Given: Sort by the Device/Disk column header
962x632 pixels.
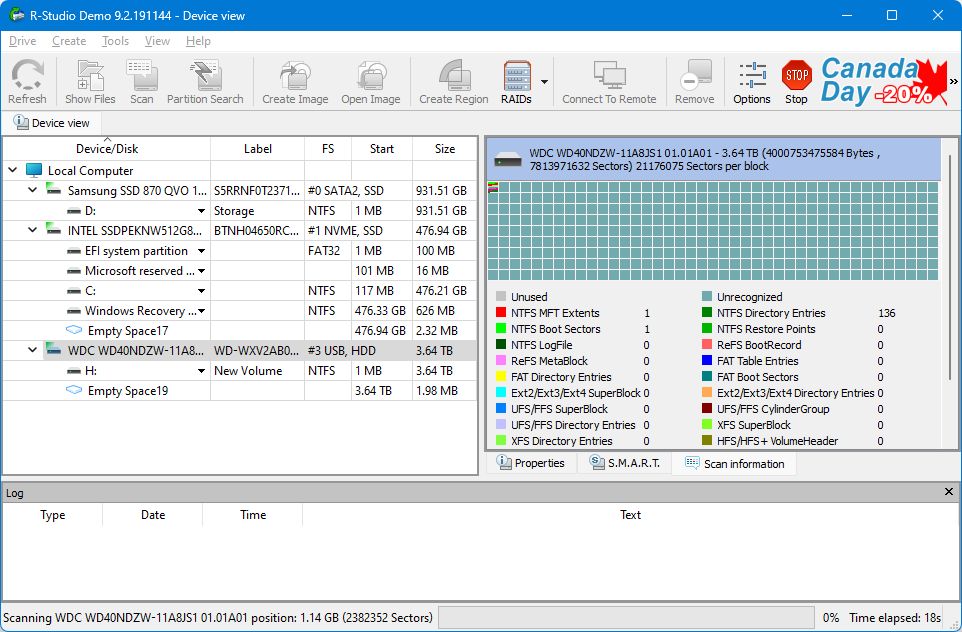Looking at the screenshot, I should click(x=107, y=148).
